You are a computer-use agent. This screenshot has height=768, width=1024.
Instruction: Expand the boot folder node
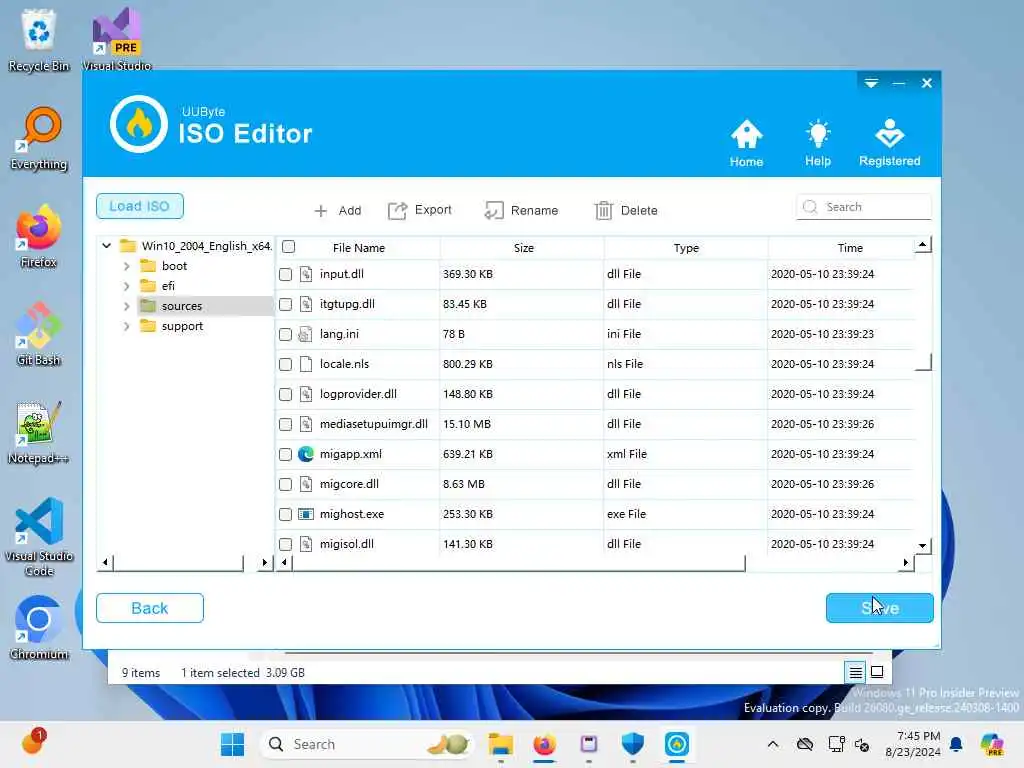click(127, 266)
